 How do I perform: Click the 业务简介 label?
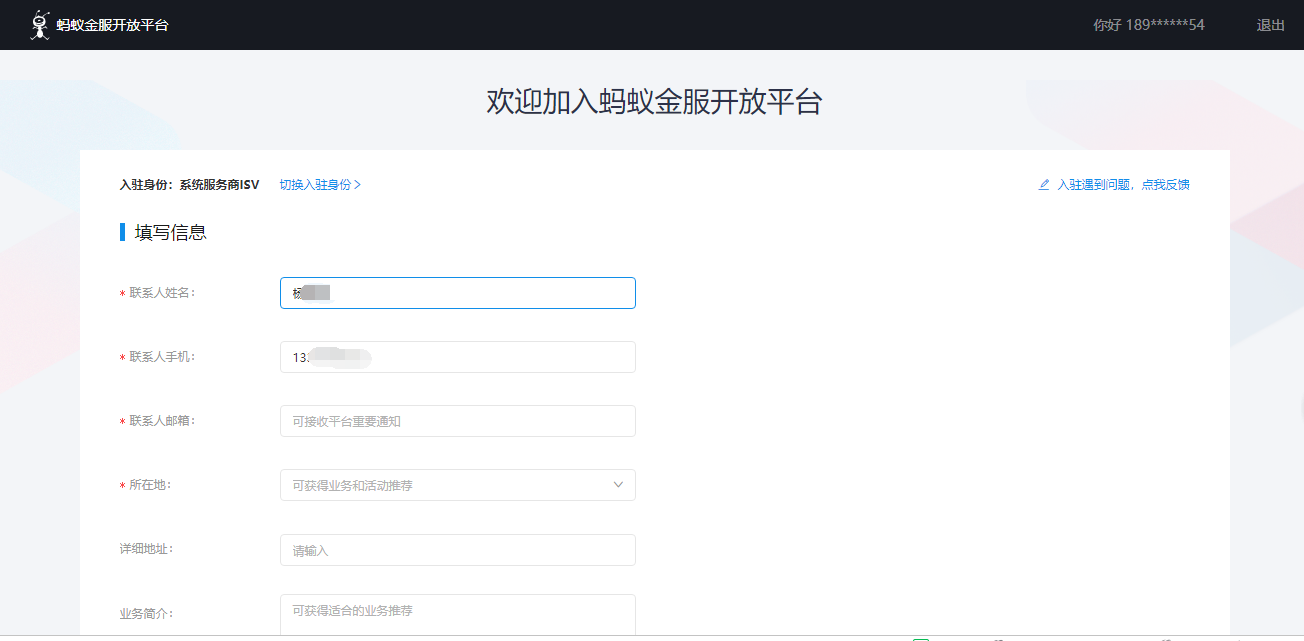[x=145, y=613]
